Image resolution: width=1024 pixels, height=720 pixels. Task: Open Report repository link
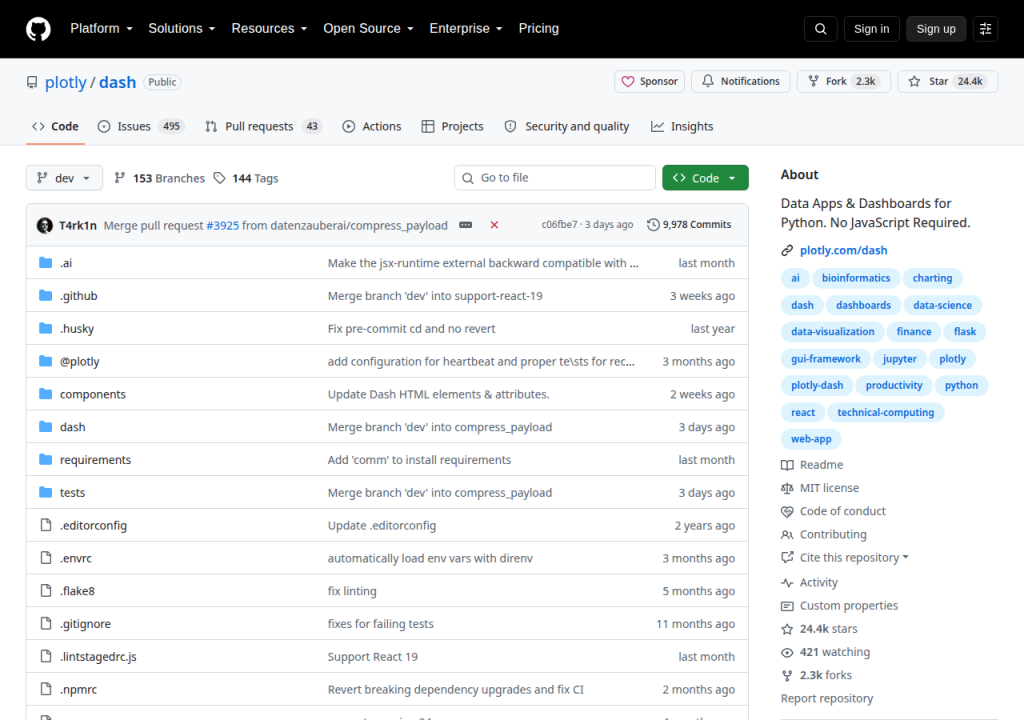click(x=827, y=698)
